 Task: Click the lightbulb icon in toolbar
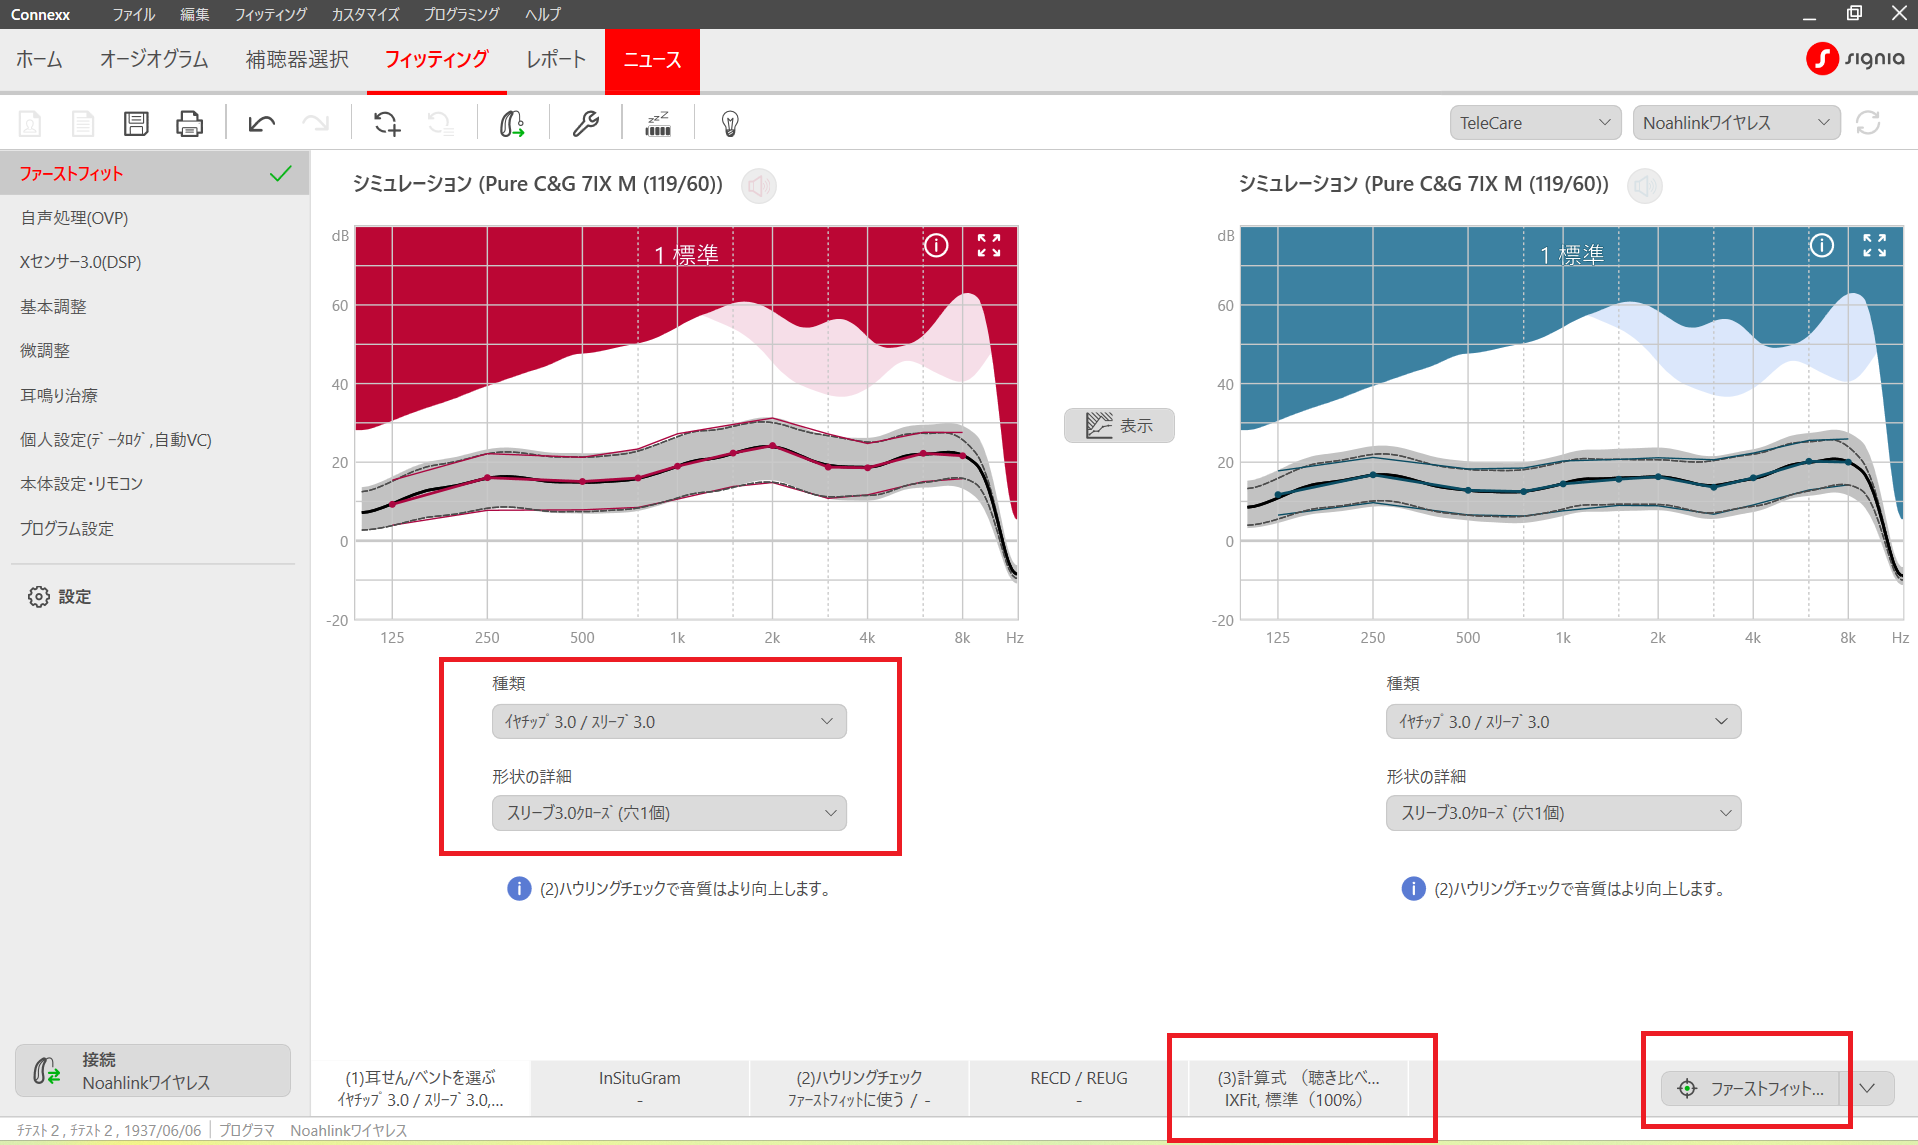[x=730, y=123]
